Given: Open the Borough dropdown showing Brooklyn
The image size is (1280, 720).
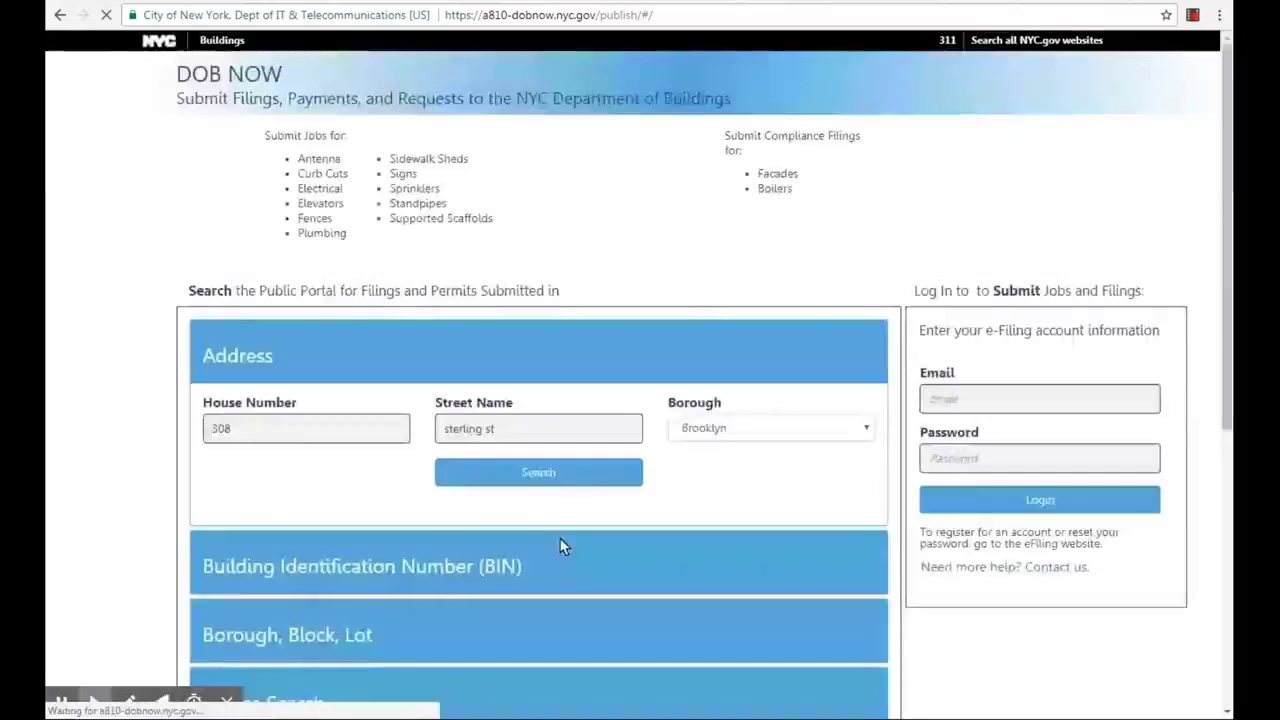Looking at the screenshot, I should tap(773, 428).
